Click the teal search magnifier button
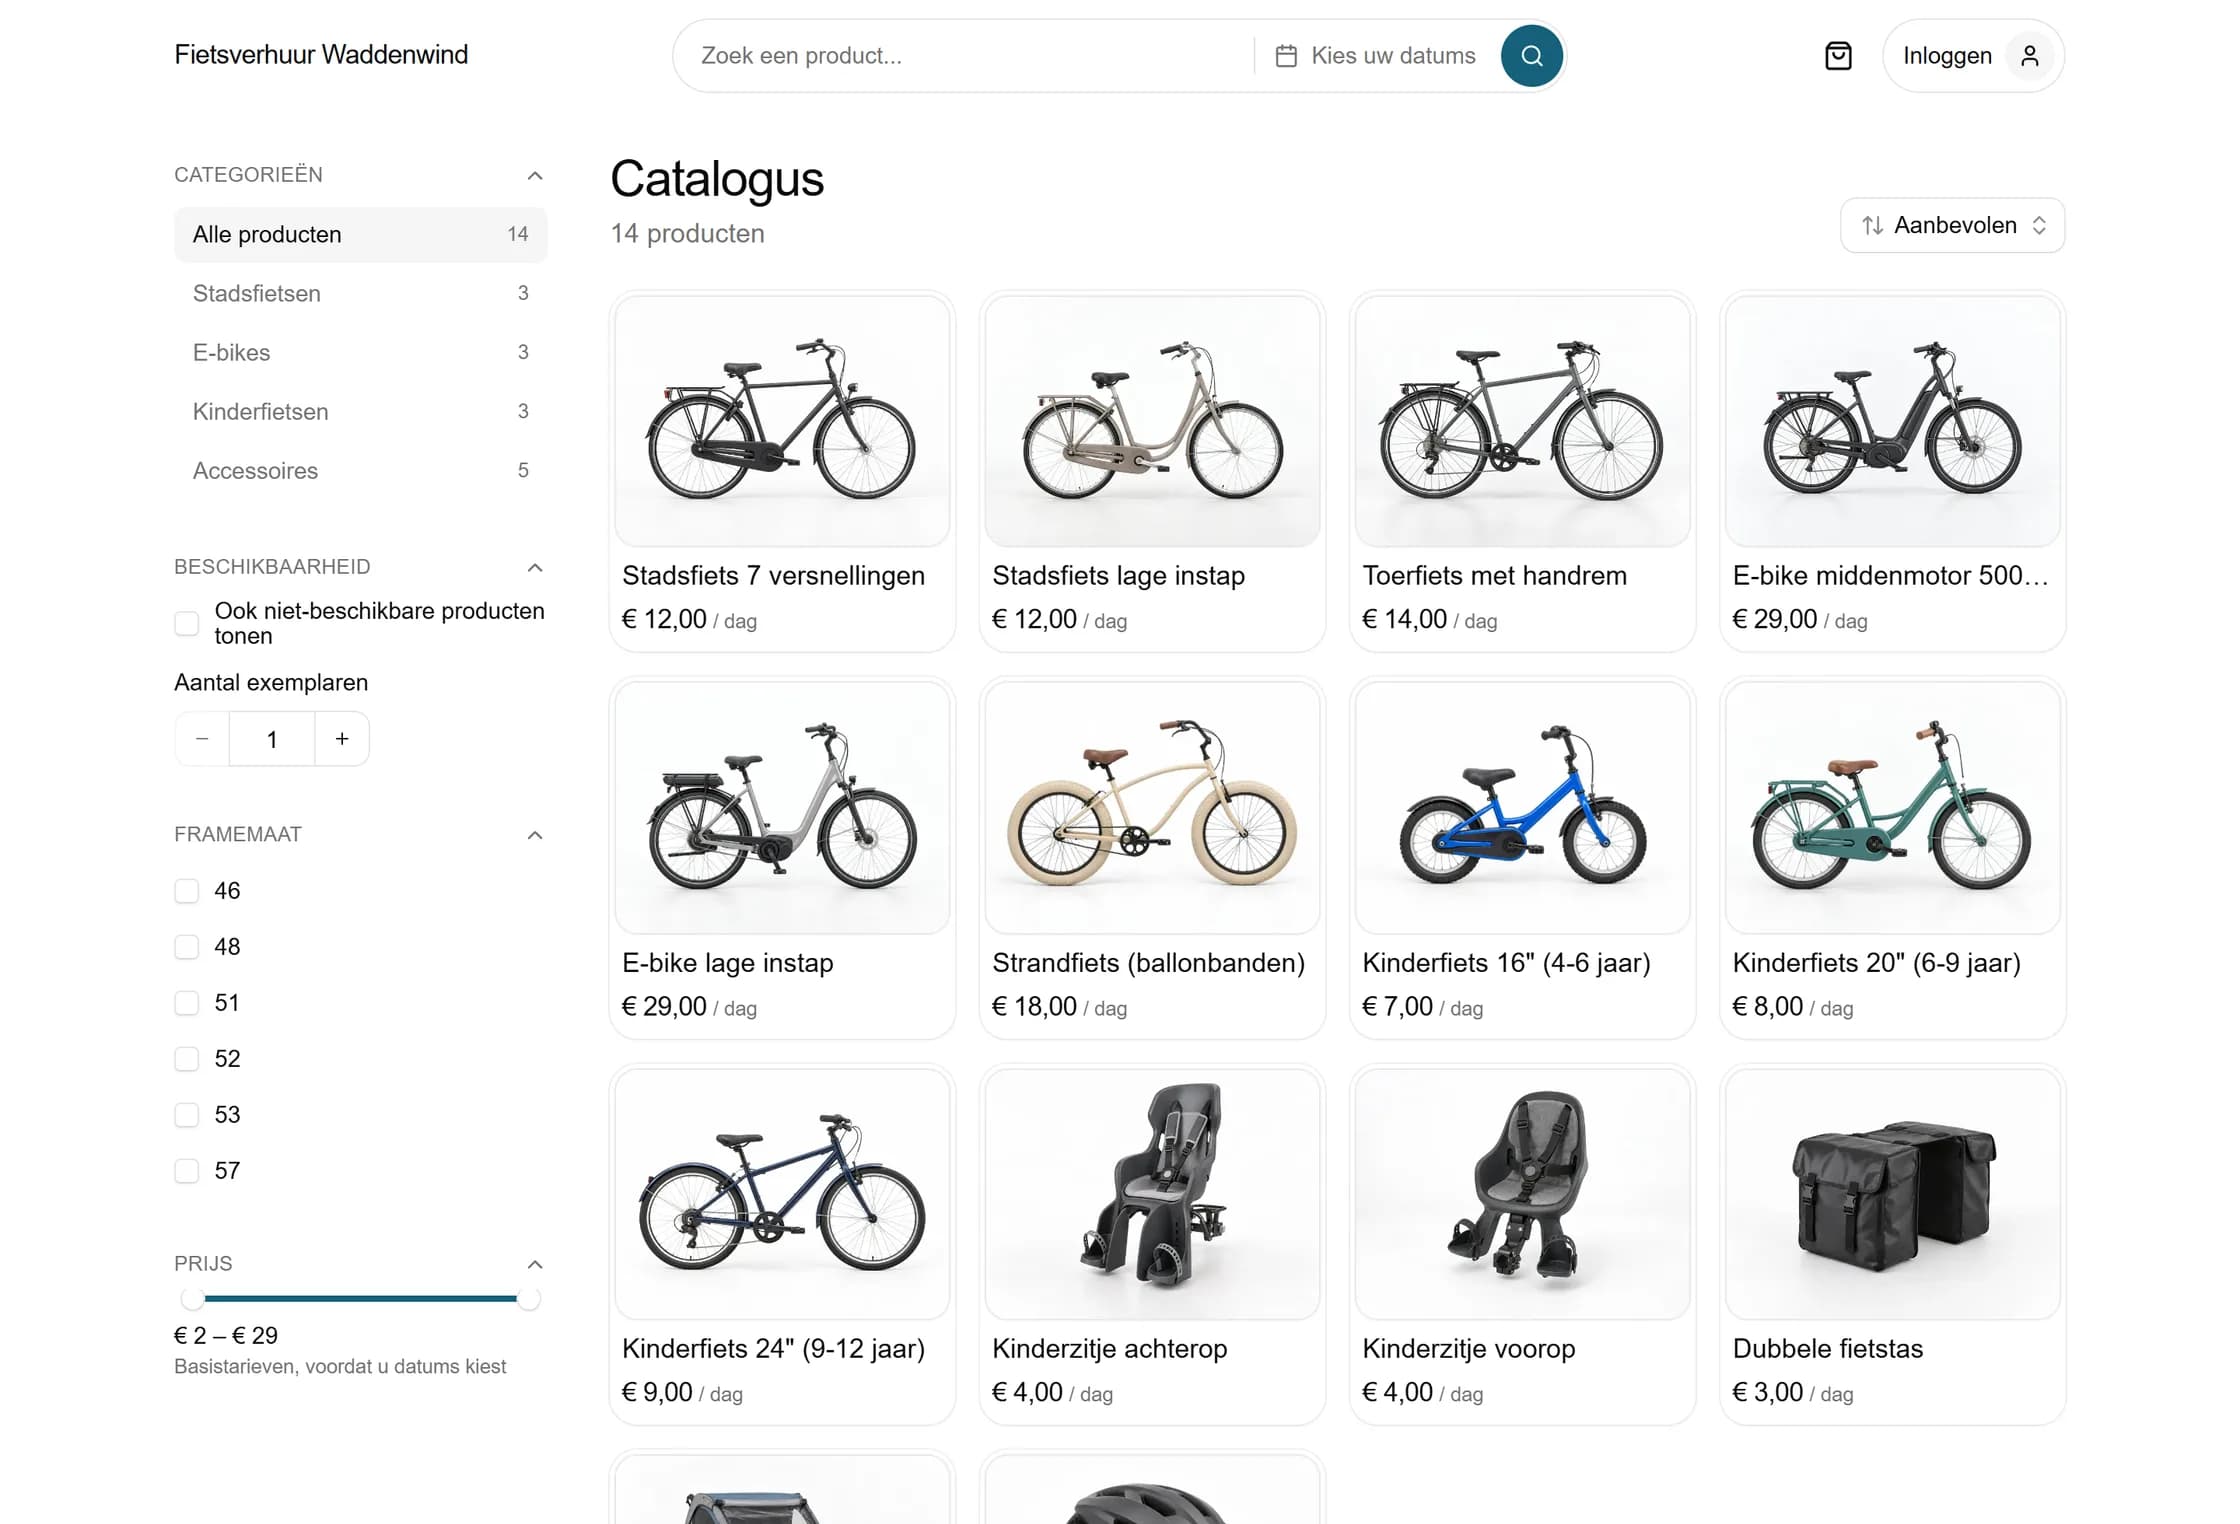The height and width of the screenshot is (1524, 2240). point(1531,56)
